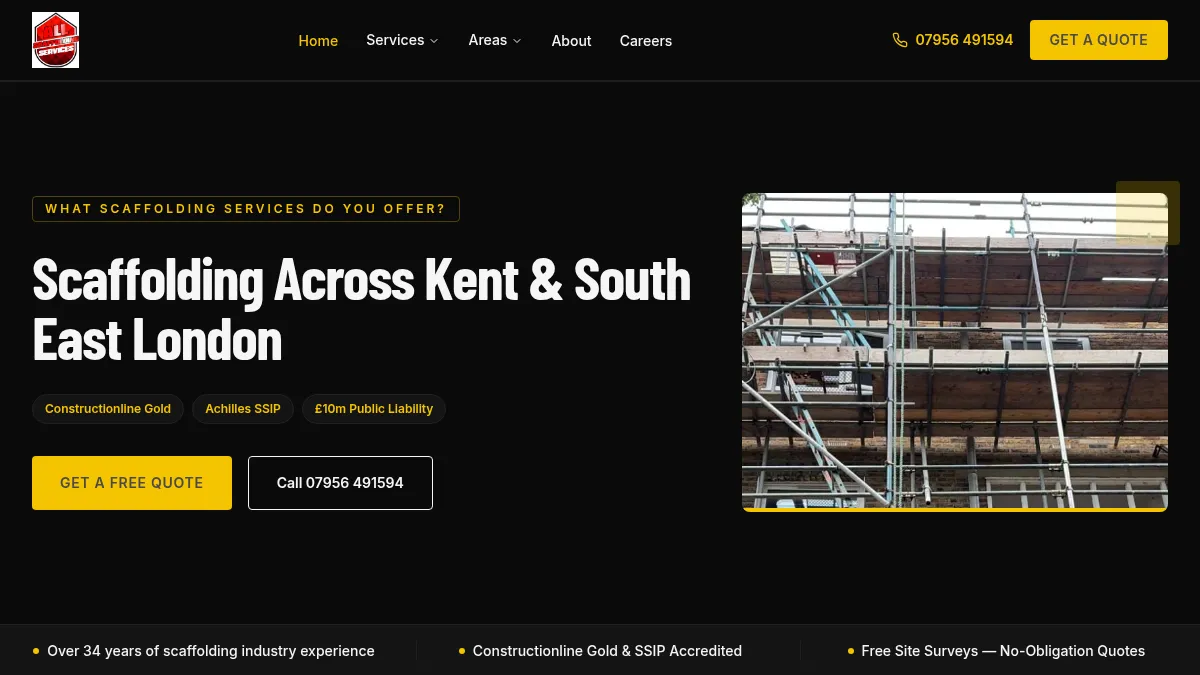Click the GET A QUOTE header button
The image size is (1200, 675).
[x=1099, y=40]
